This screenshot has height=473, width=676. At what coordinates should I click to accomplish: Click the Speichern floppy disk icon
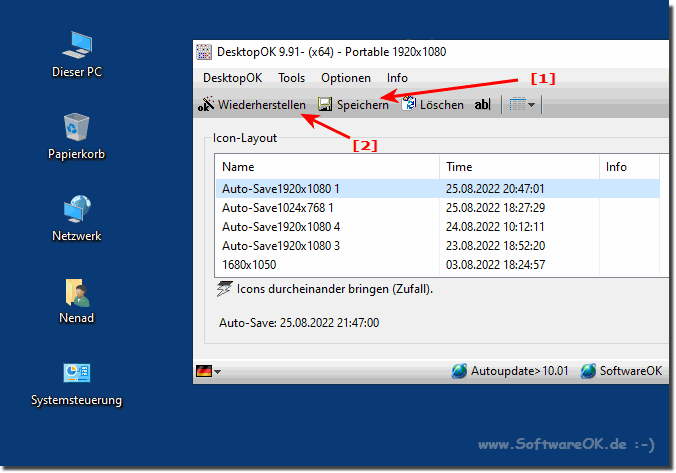325,104
